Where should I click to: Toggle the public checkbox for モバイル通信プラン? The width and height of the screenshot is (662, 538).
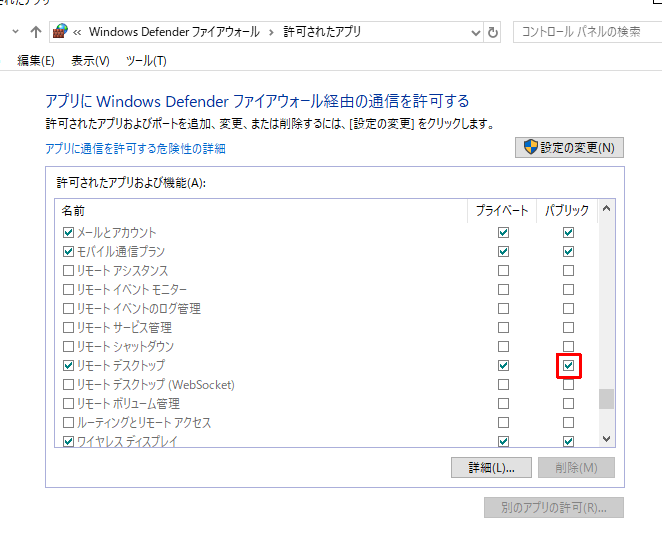pos(568,252)
